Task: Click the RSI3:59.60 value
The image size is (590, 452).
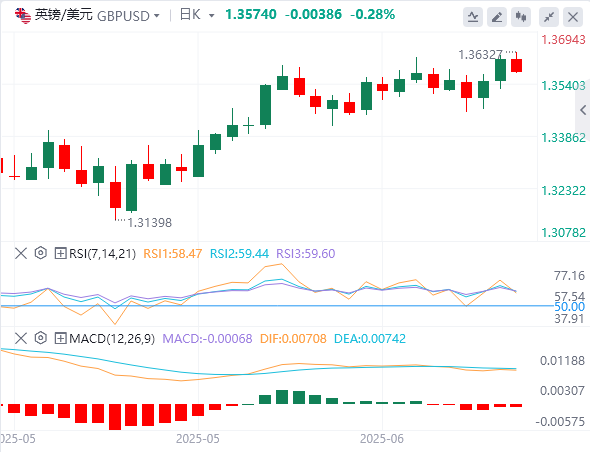Action: coord(306,254)
